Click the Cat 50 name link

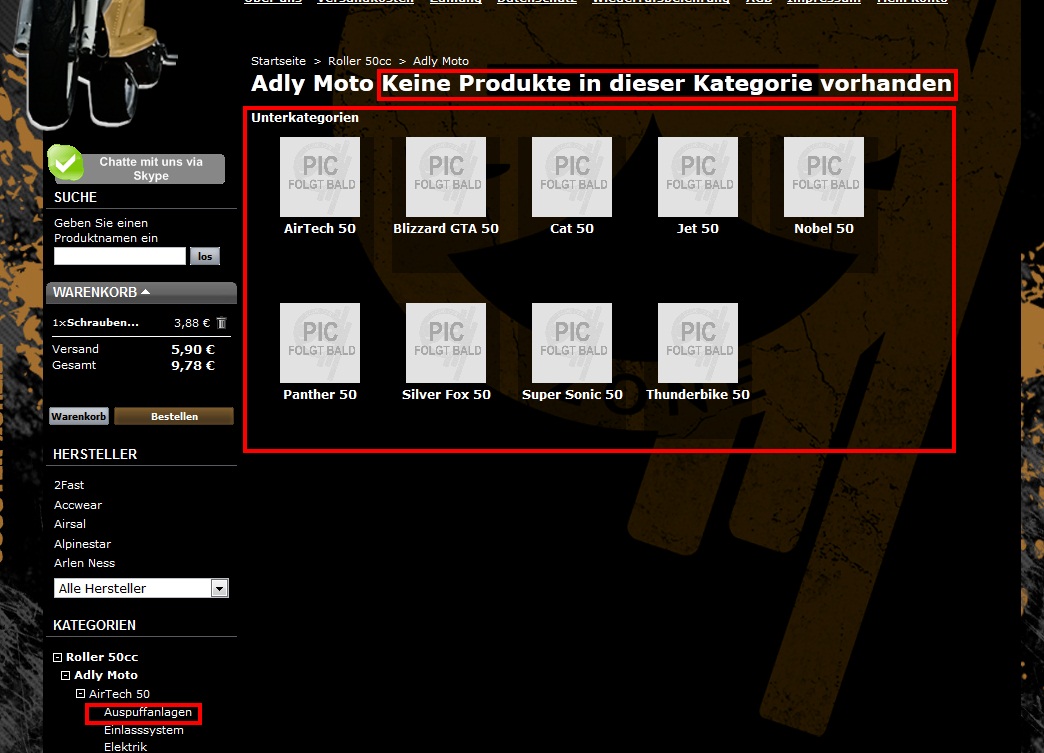click(x=571, y=228)
